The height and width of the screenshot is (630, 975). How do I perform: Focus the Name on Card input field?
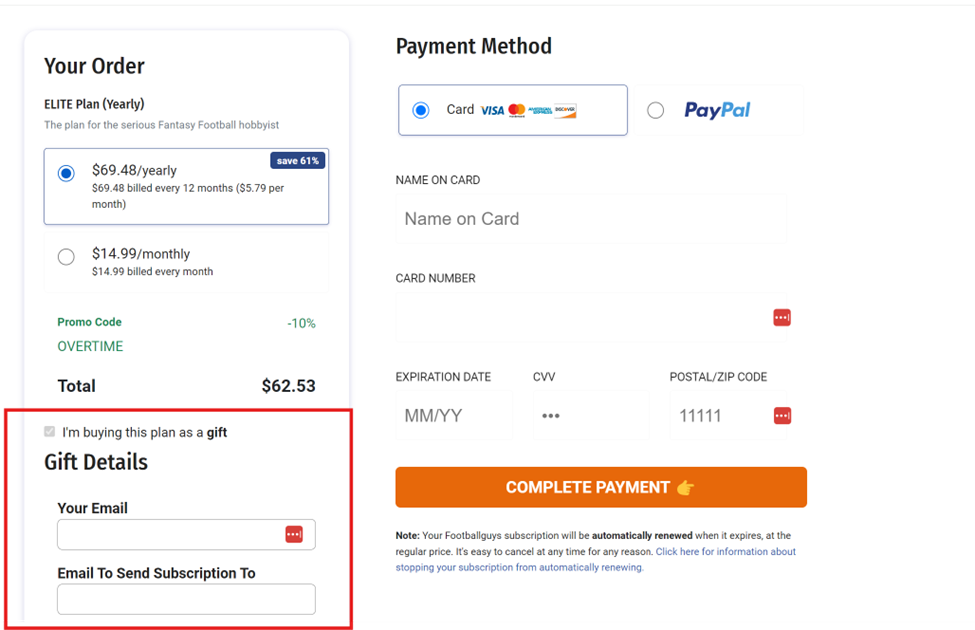point(591,219)
